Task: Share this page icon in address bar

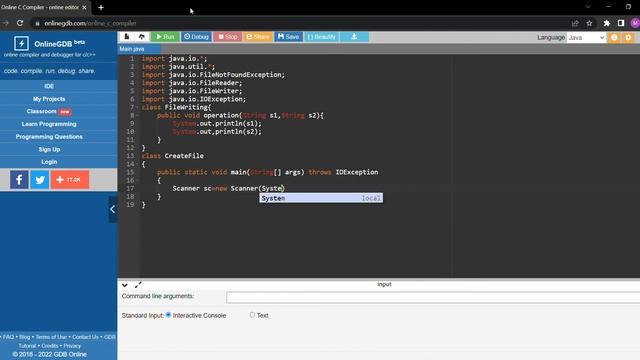Action: tap(575, 23)
